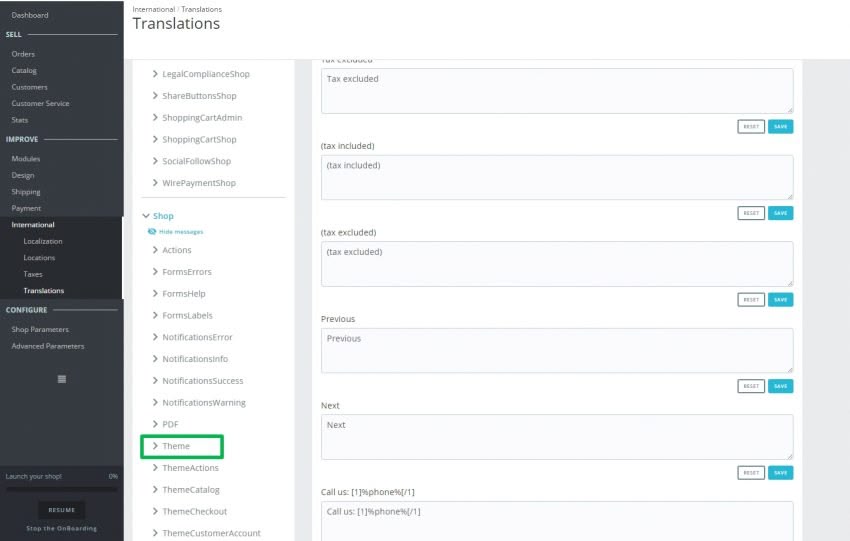Click the Next translation text area
850x541 pixels.
557,437
